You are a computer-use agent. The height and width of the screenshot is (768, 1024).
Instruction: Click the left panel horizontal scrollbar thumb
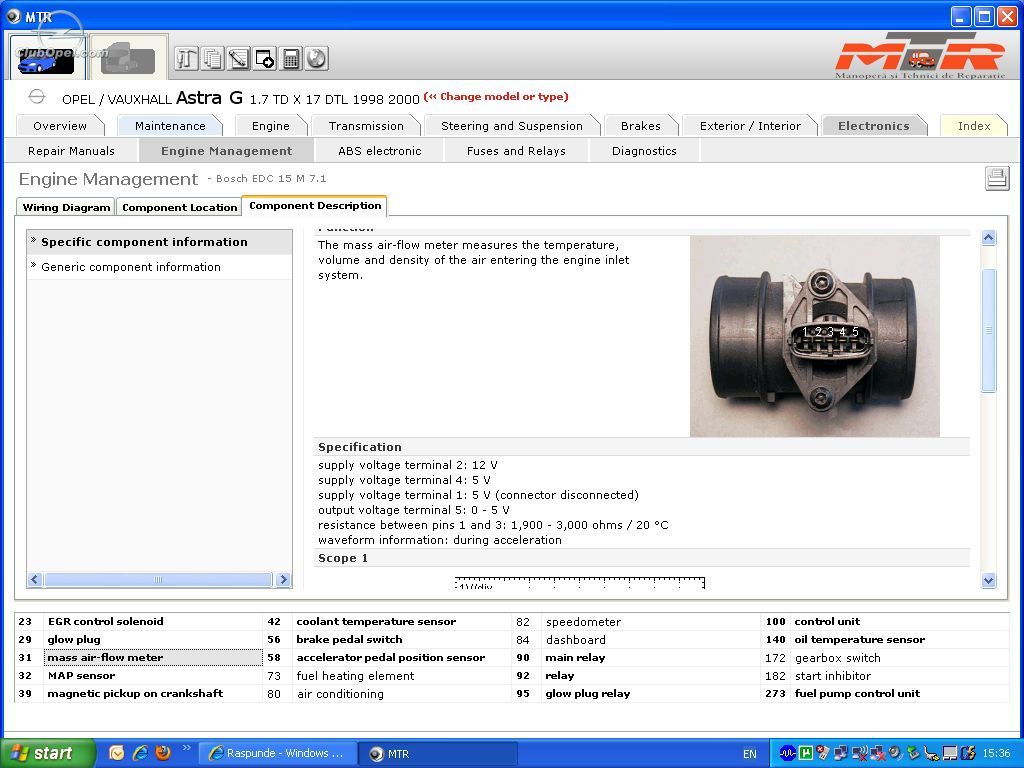coord(158,579)
